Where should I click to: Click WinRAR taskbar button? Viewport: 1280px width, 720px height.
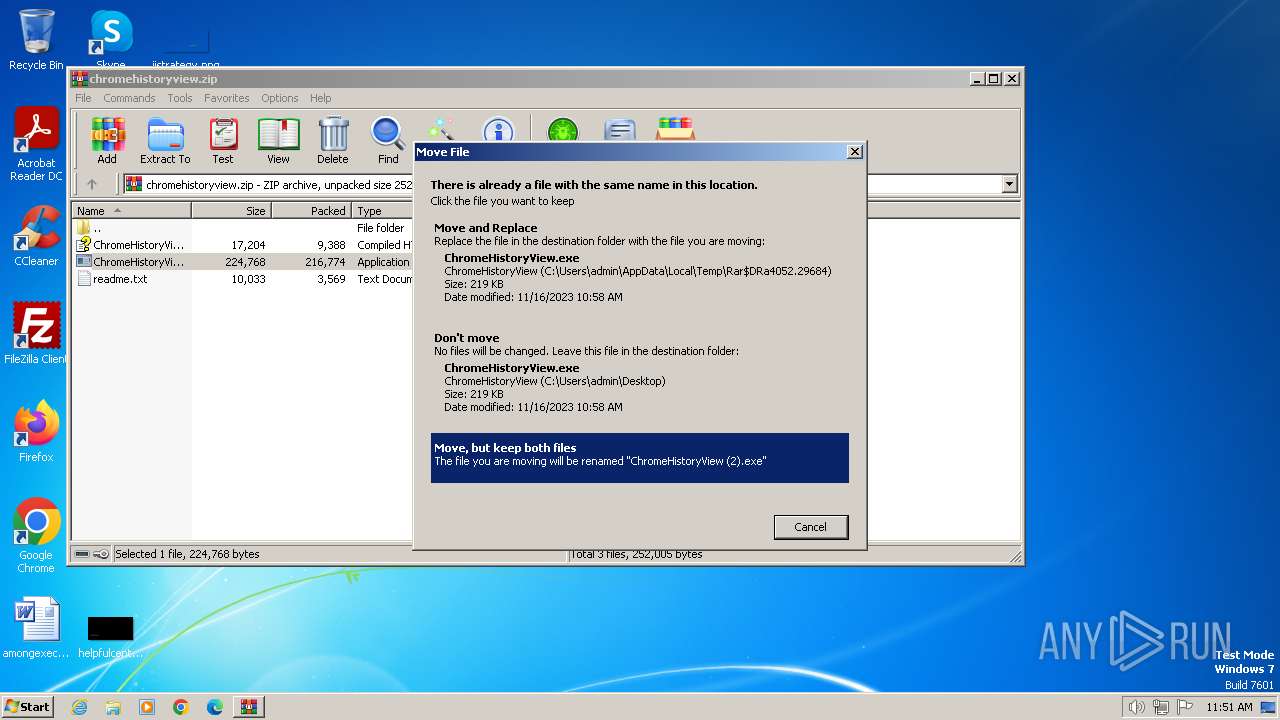pyautogui.click(x=249, y=707)
